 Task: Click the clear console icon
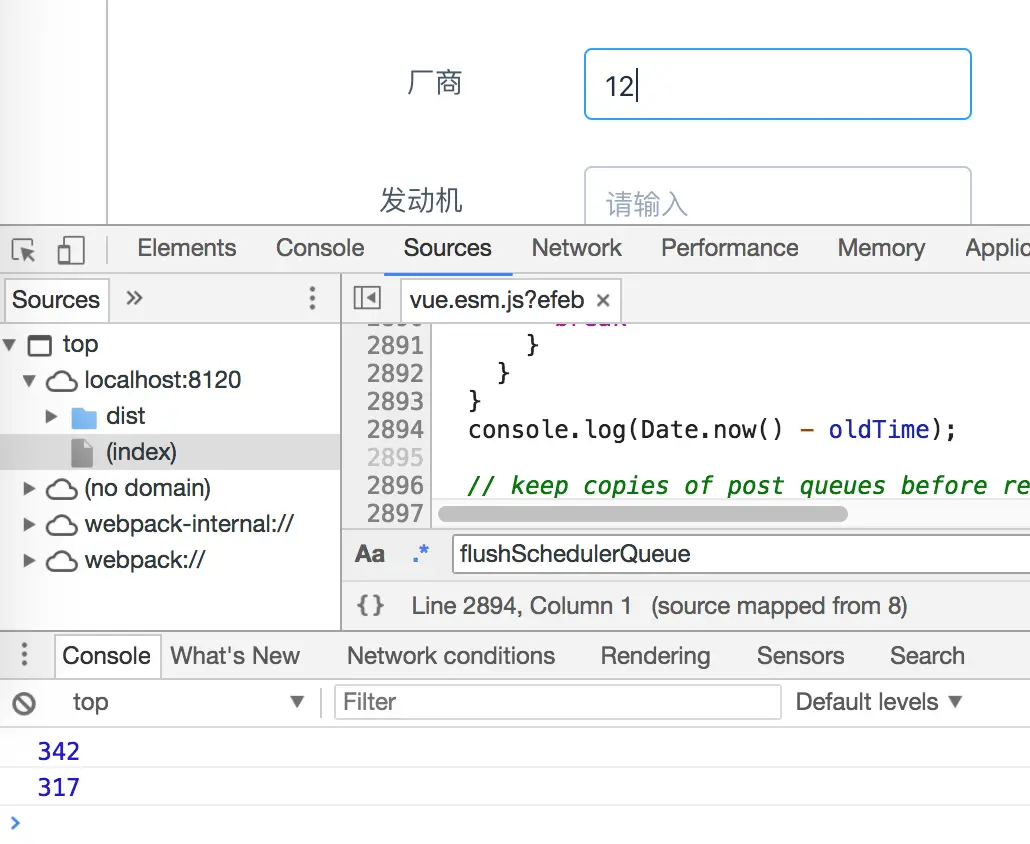click(x=24, y=703)
